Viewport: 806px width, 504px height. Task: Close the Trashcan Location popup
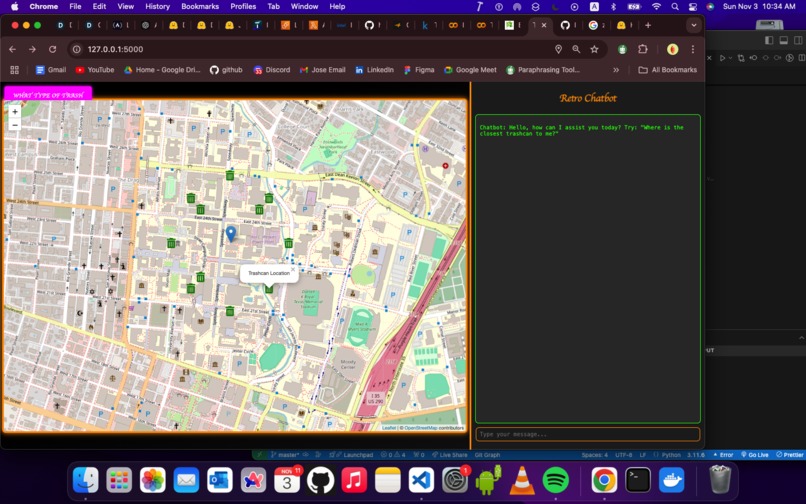[x=293, y=269]
